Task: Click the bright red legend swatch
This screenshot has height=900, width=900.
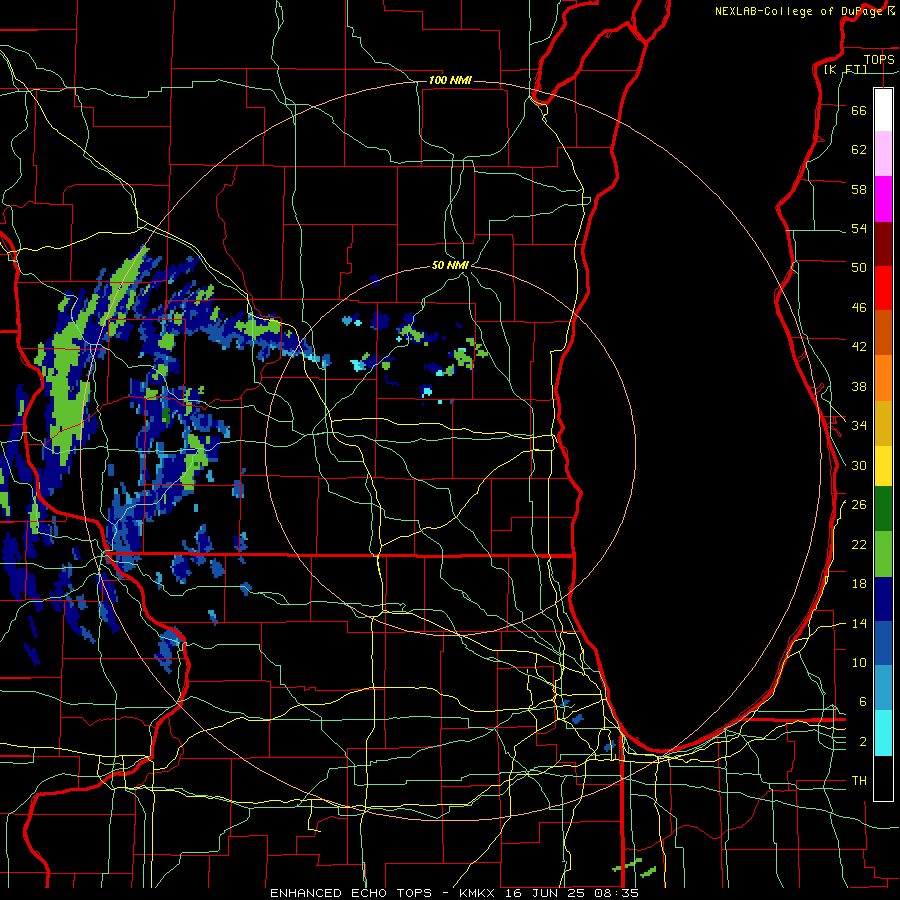Action: [883, 289]
